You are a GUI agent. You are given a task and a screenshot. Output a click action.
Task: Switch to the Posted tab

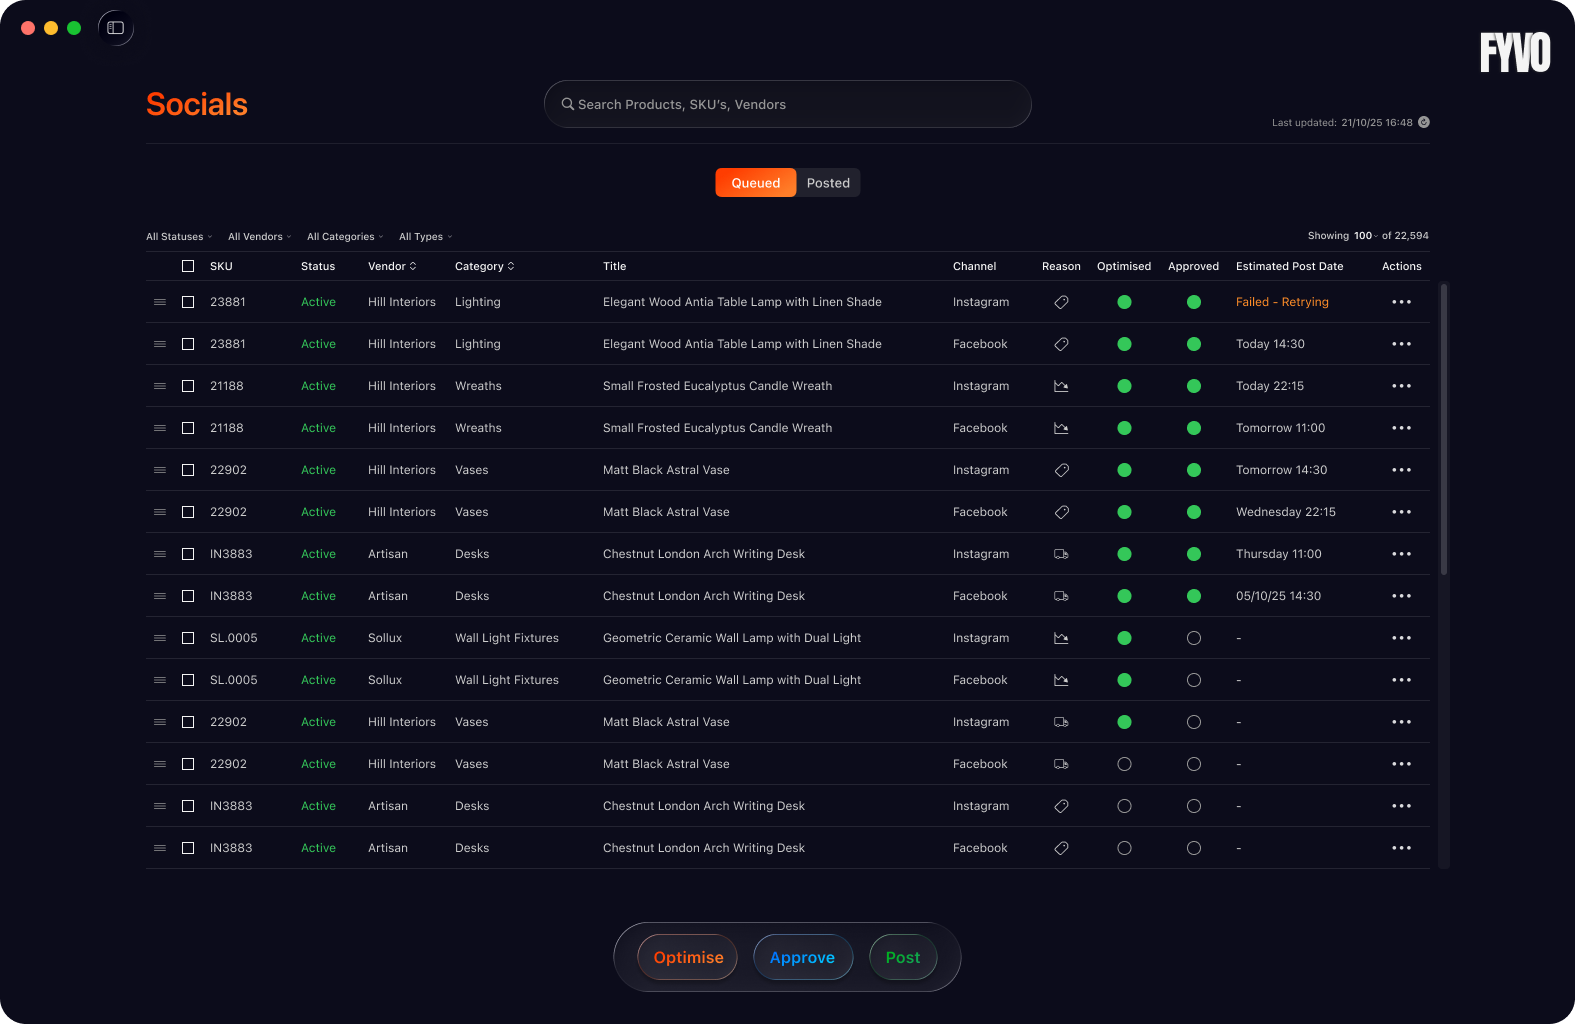(828, 183)
